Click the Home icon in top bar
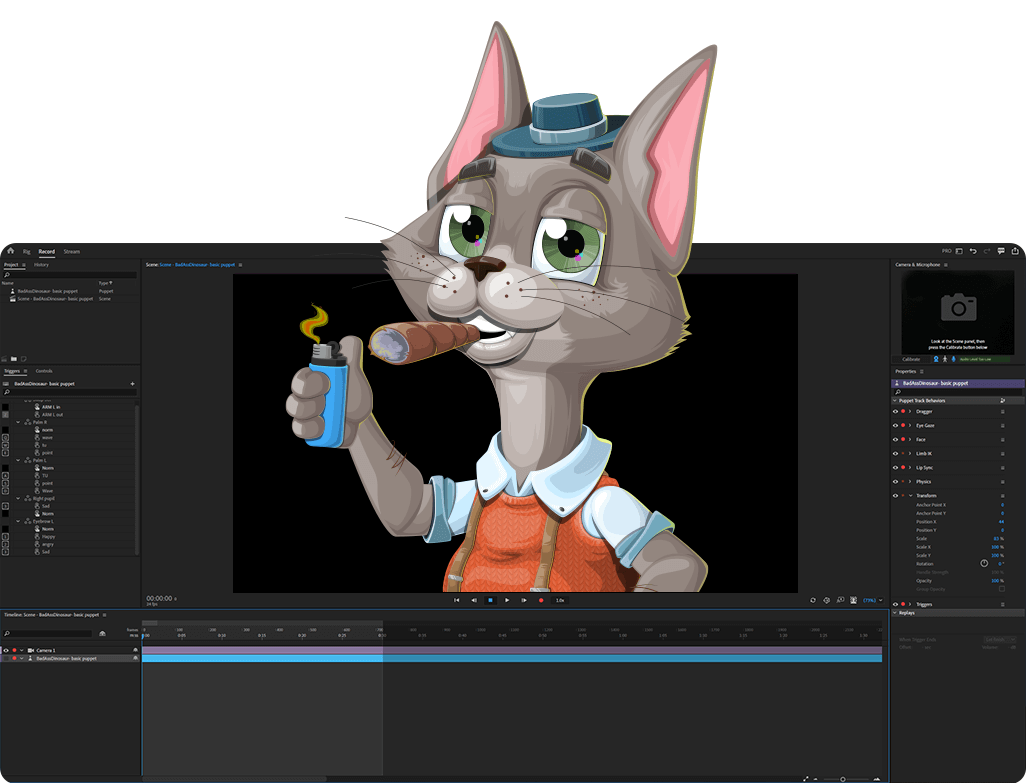 pyautogui.click(x=10, y=251)
